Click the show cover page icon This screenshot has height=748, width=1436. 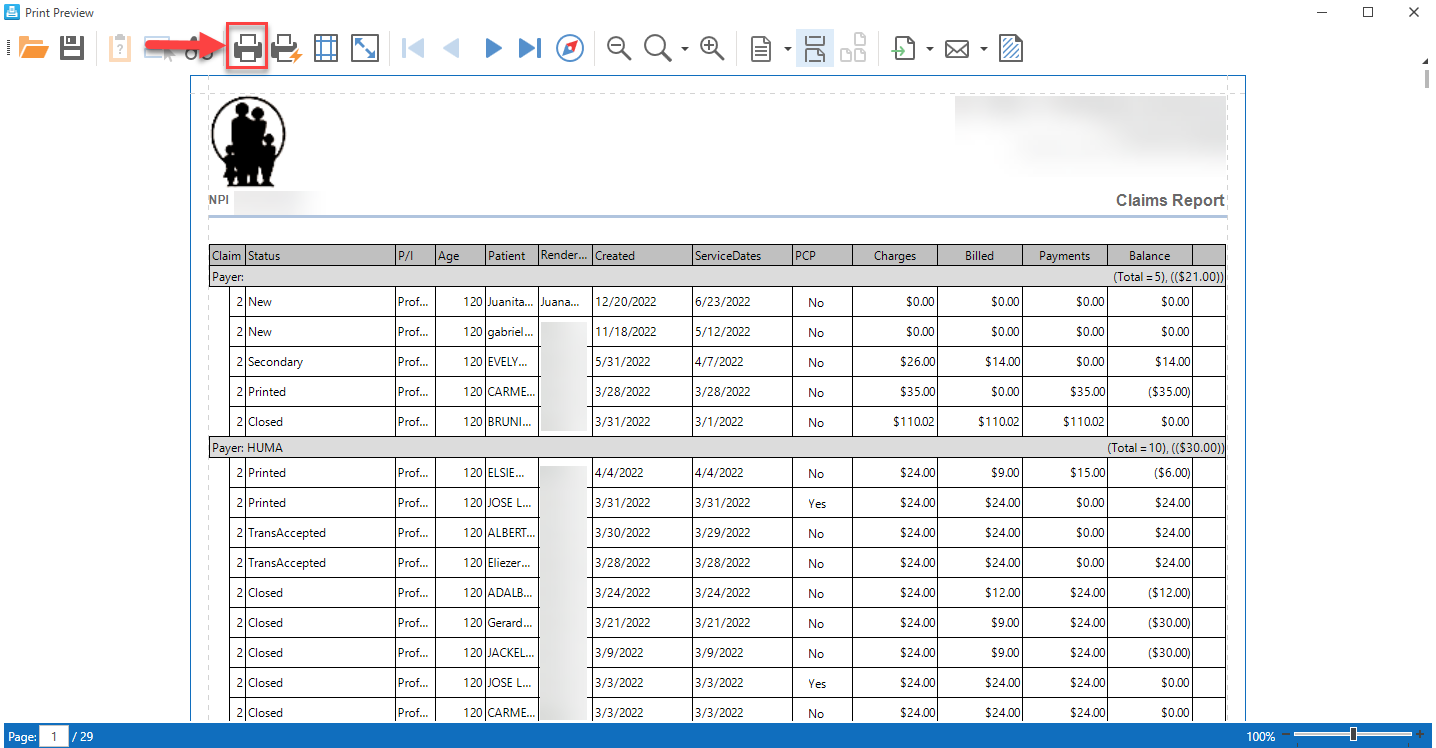tap(853, 48)
